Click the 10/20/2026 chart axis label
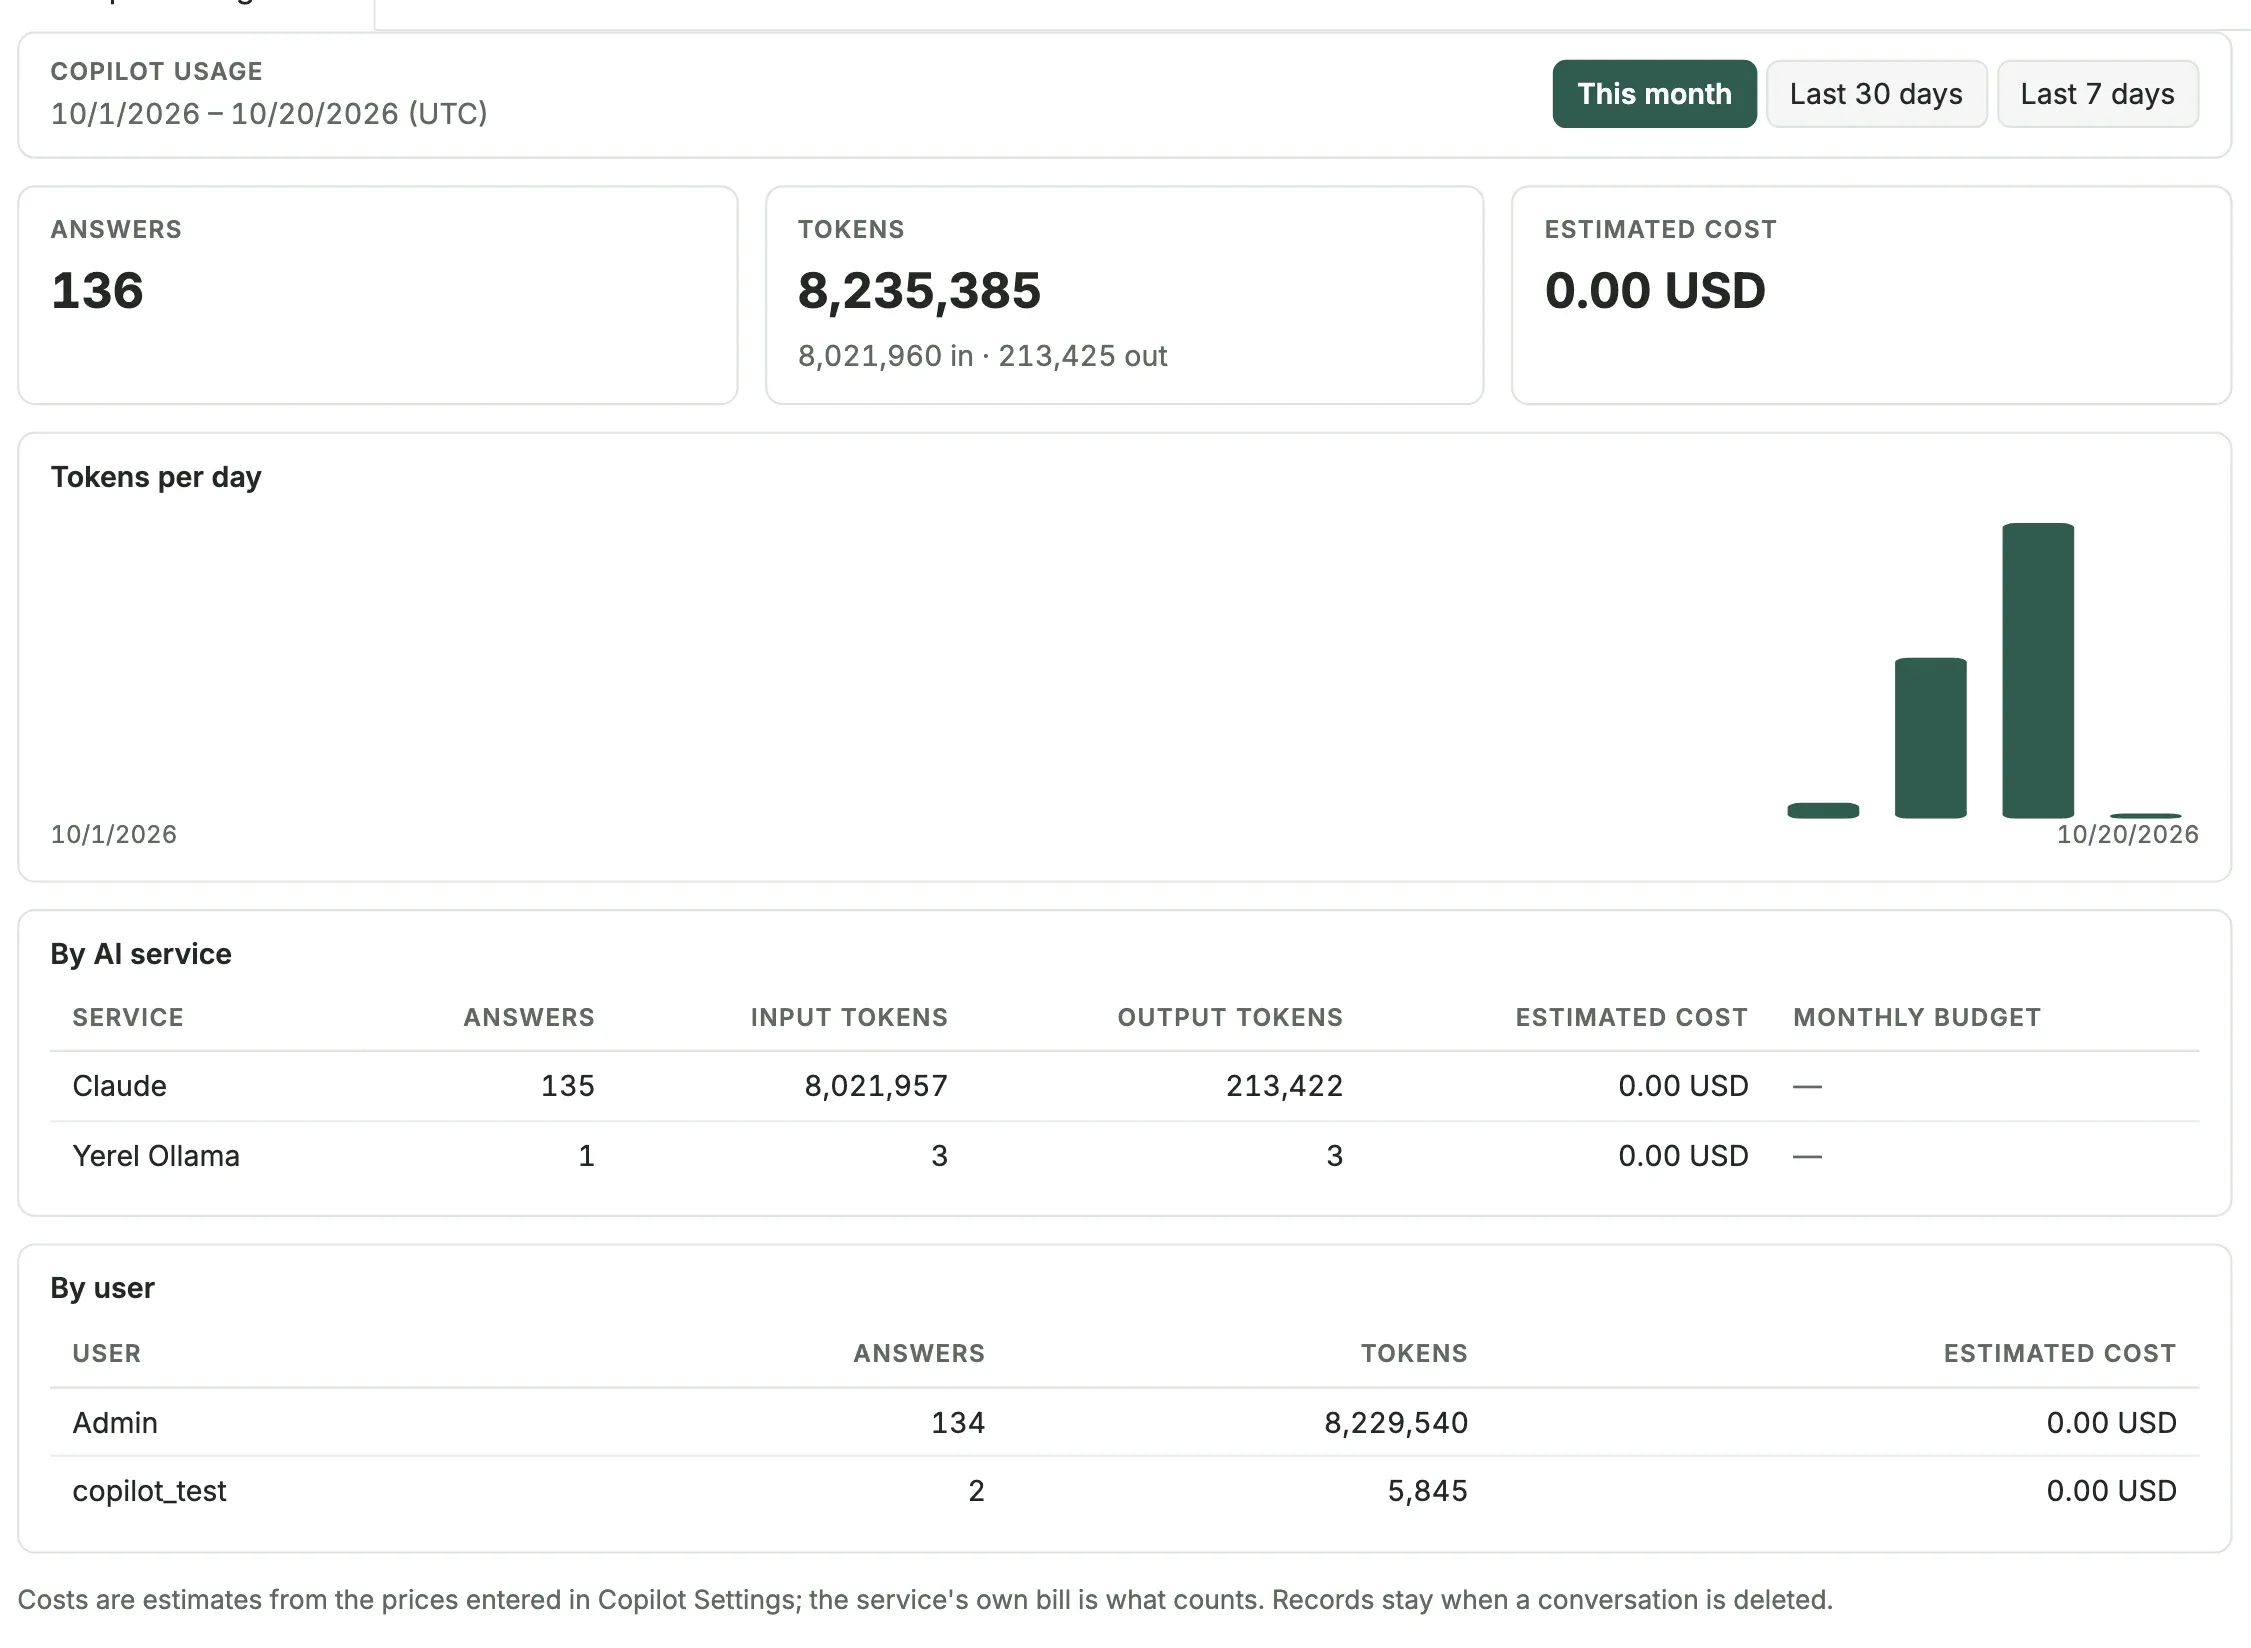 [x=2127, y=835]
